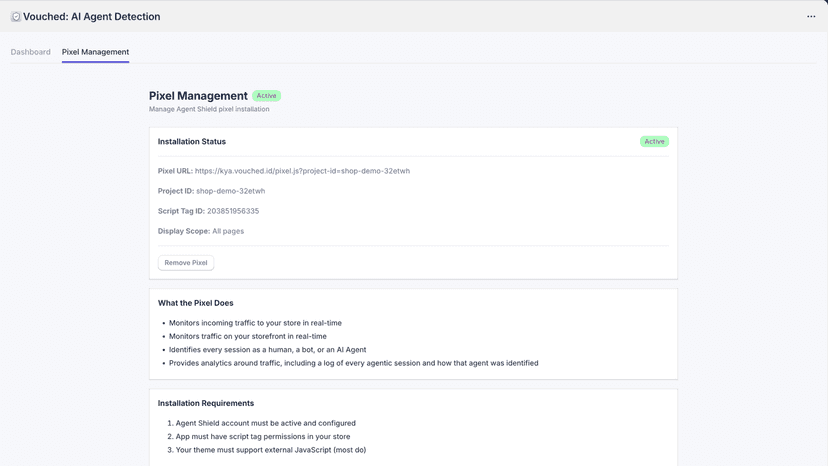Click bullet Monitors traffic on your storefront
This screenshot has width=828, height=466.
point(248,336)
